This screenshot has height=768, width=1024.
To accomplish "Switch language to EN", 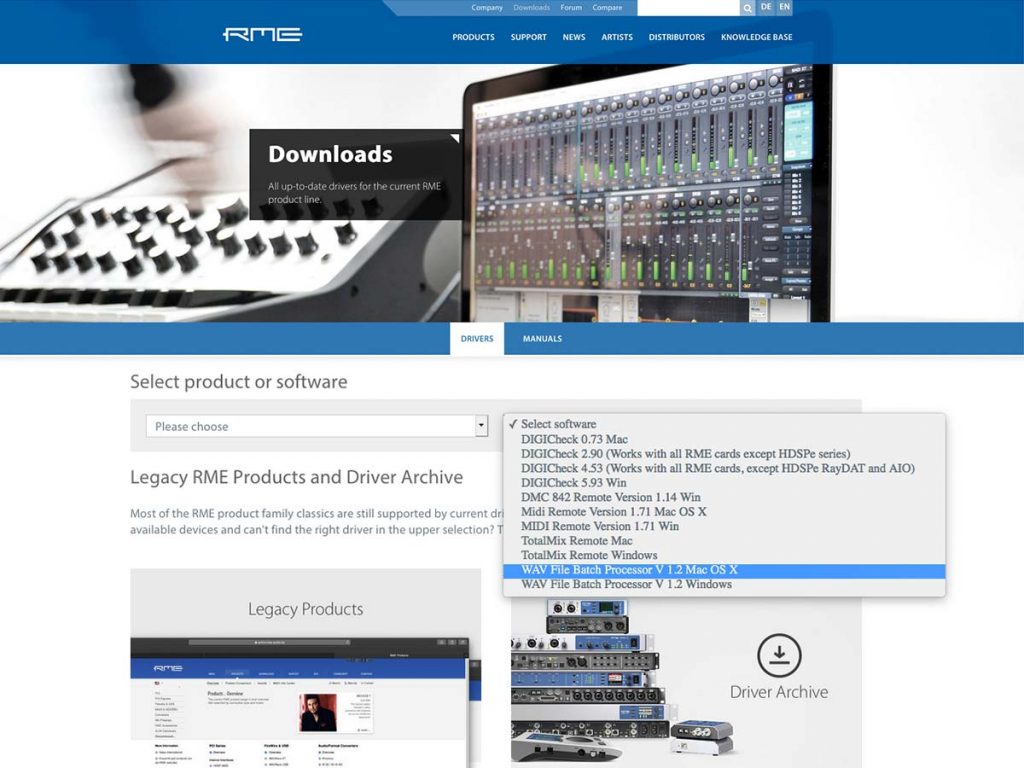I will [x=784, y=7].
